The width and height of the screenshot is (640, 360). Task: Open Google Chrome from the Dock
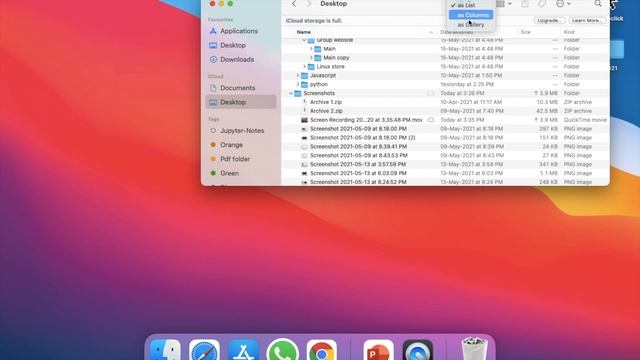(x=322, y=351)
